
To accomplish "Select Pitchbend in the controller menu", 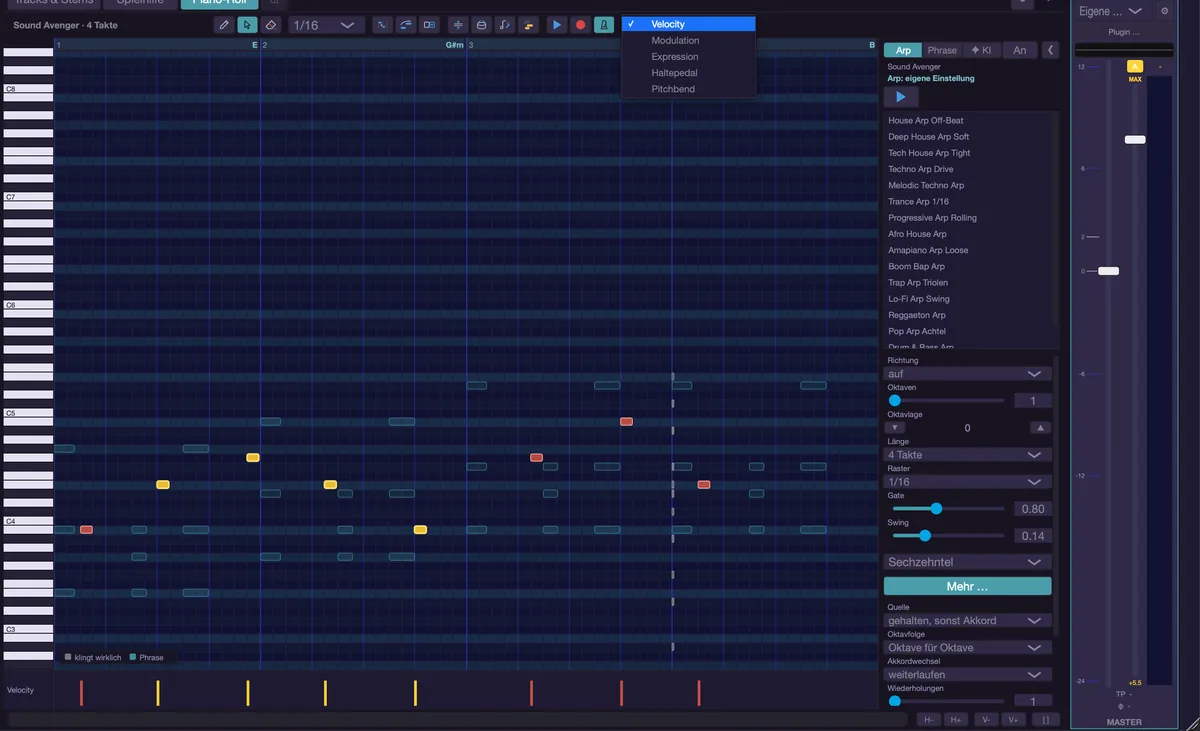I will coord(689,89).
